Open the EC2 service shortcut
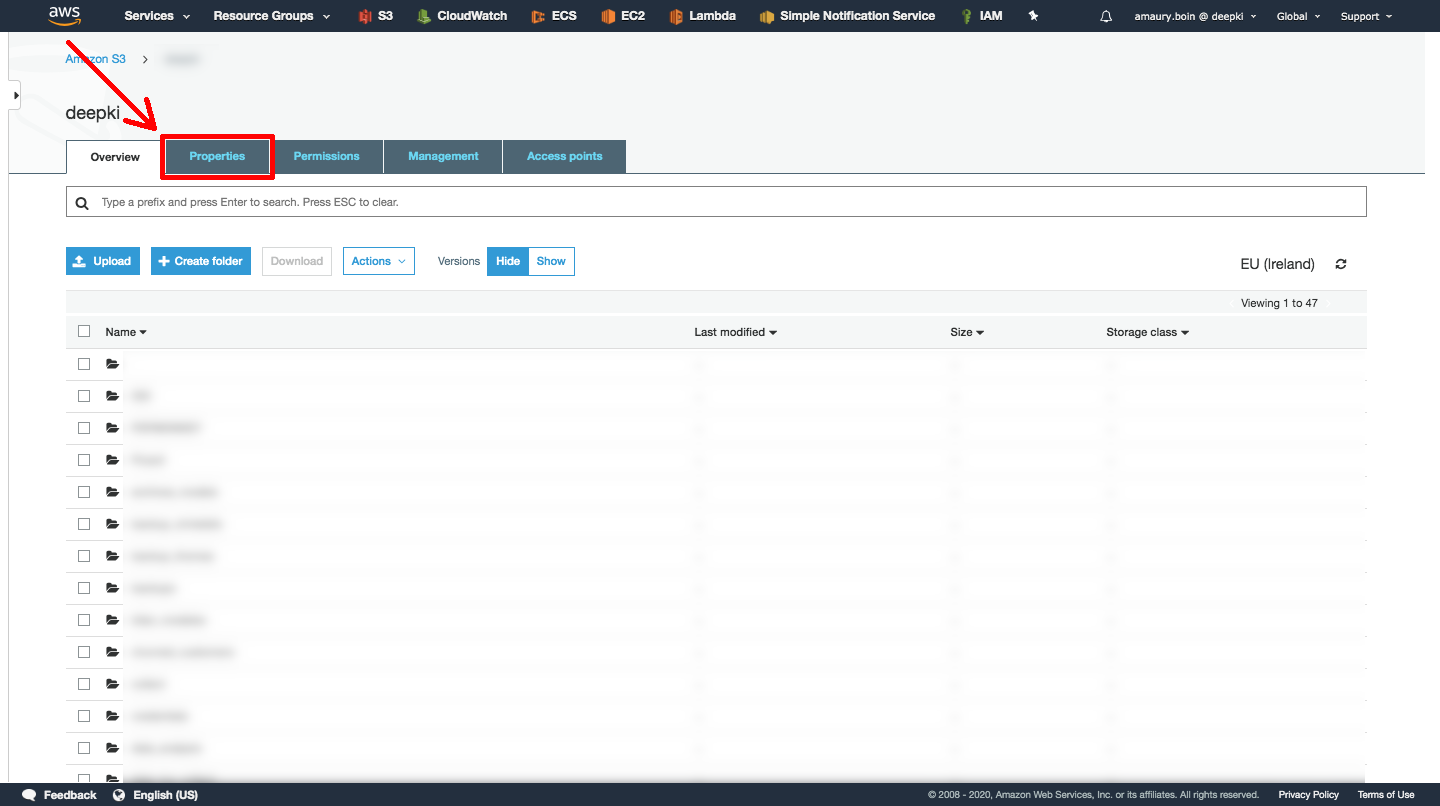Screen dimensions: 1440x806 pos(623,16)
